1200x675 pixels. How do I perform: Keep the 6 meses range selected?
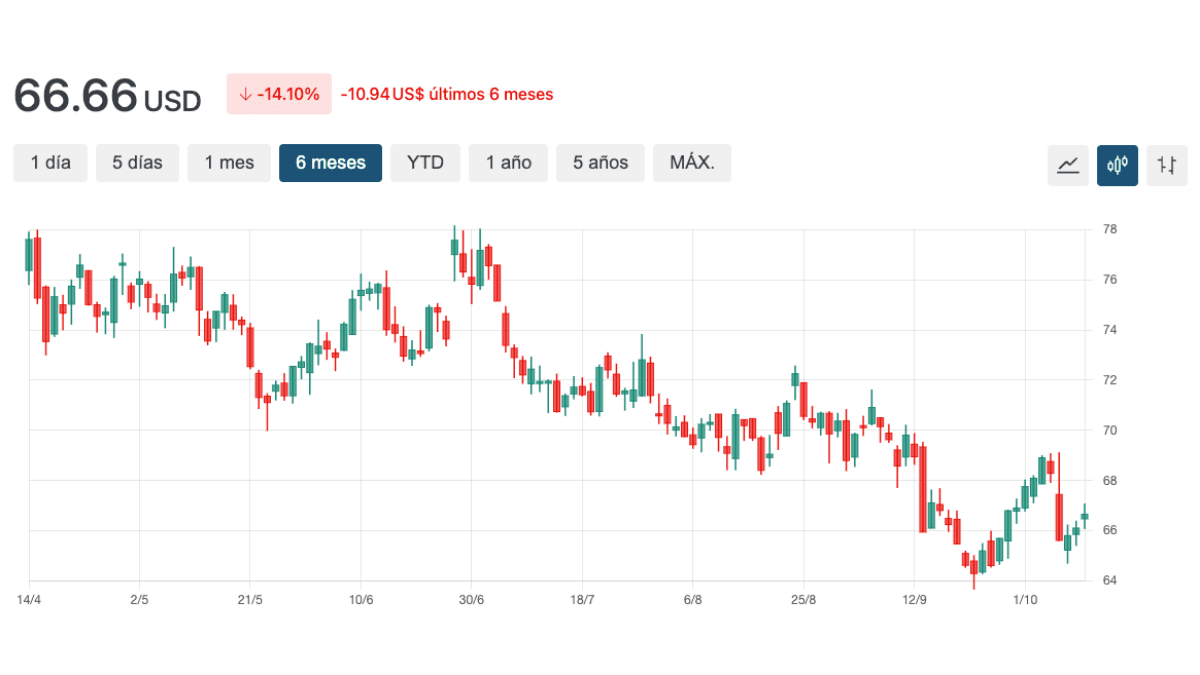[x=330, y=162]
